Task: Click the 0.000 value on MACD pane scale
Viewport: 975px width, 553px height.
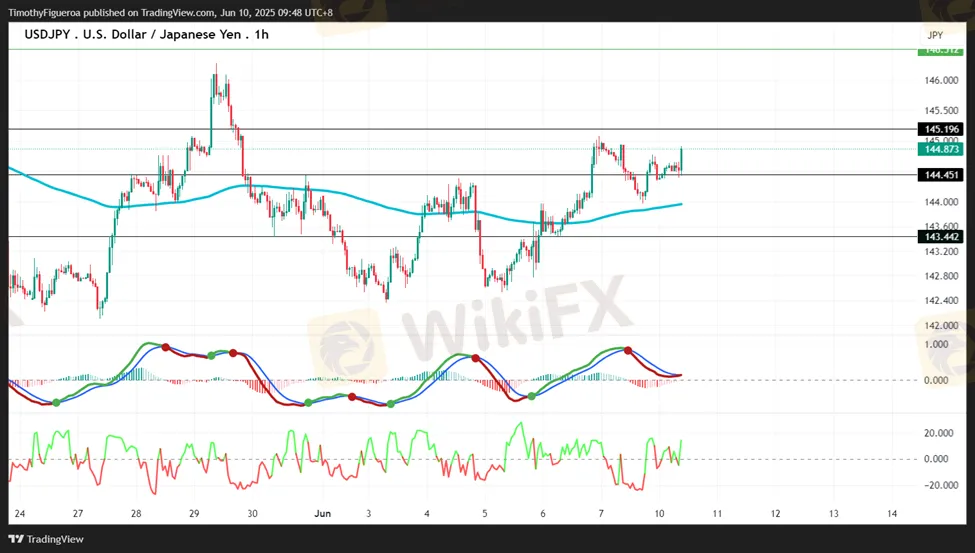Action: point(936,380)
